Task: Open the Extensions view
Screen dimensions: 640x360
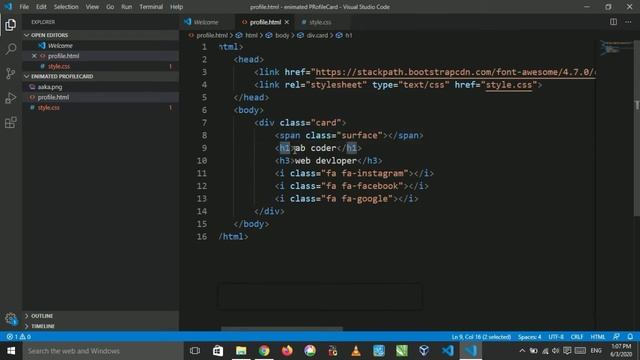Action: (x=11, y=122)
